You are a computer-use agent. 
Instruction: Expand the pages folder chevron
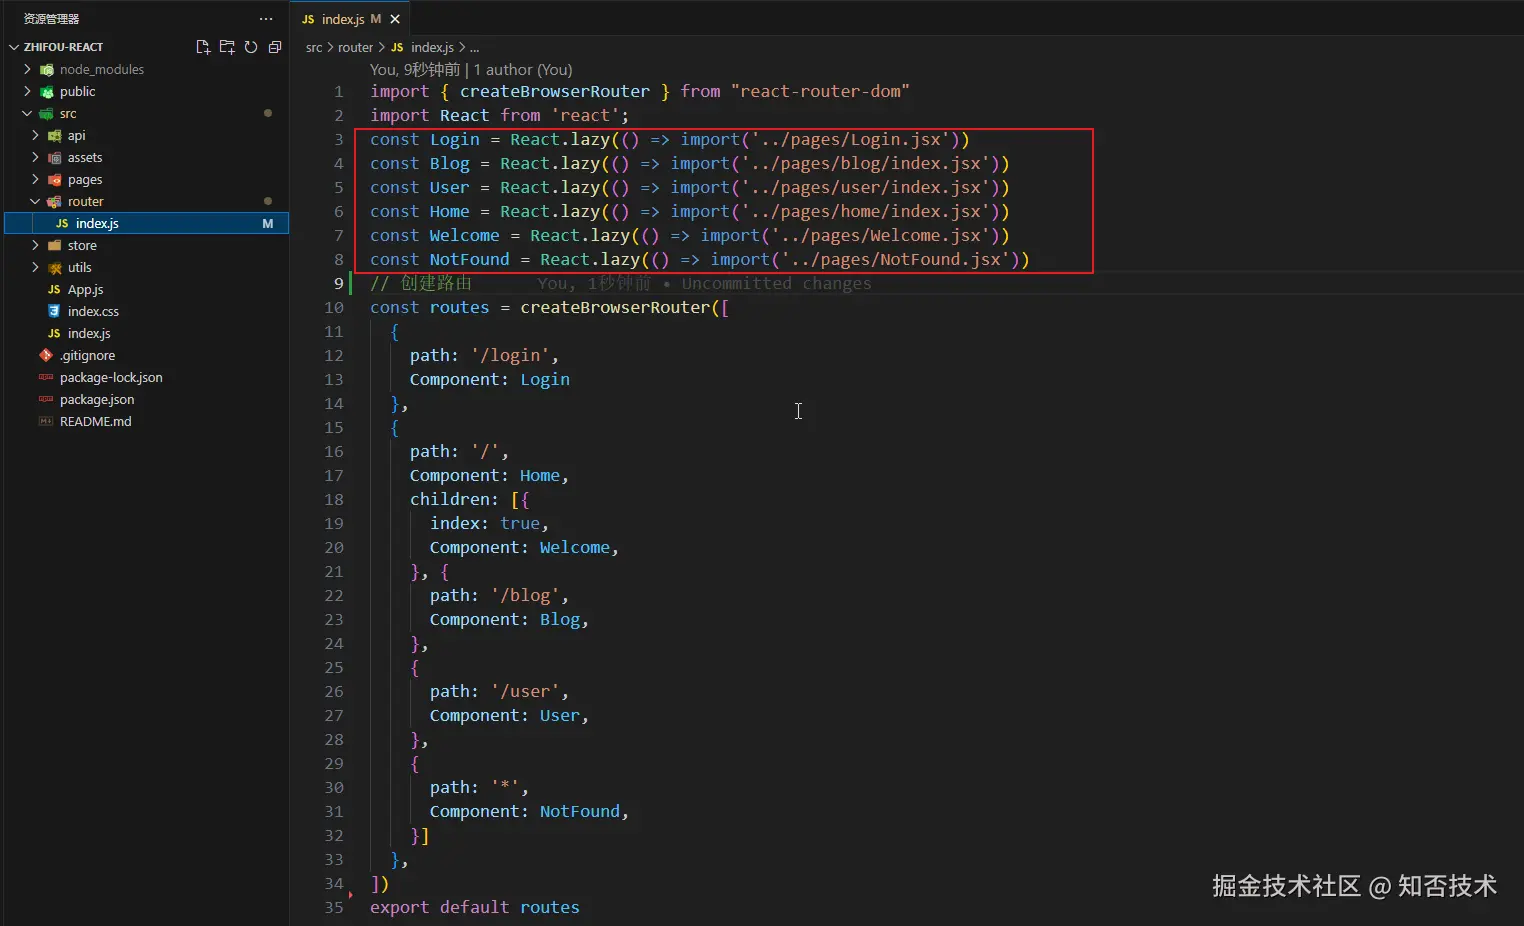[x=36, y=179]
